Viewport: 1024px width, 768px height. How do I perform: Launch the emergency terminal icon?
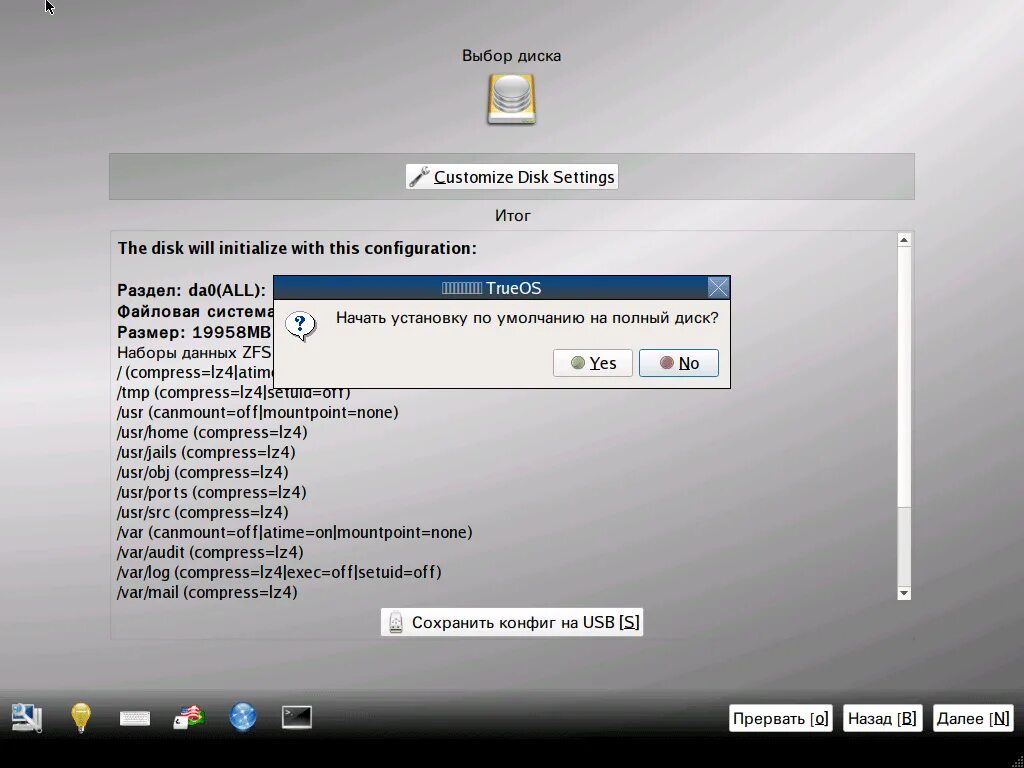coord(296,717)
